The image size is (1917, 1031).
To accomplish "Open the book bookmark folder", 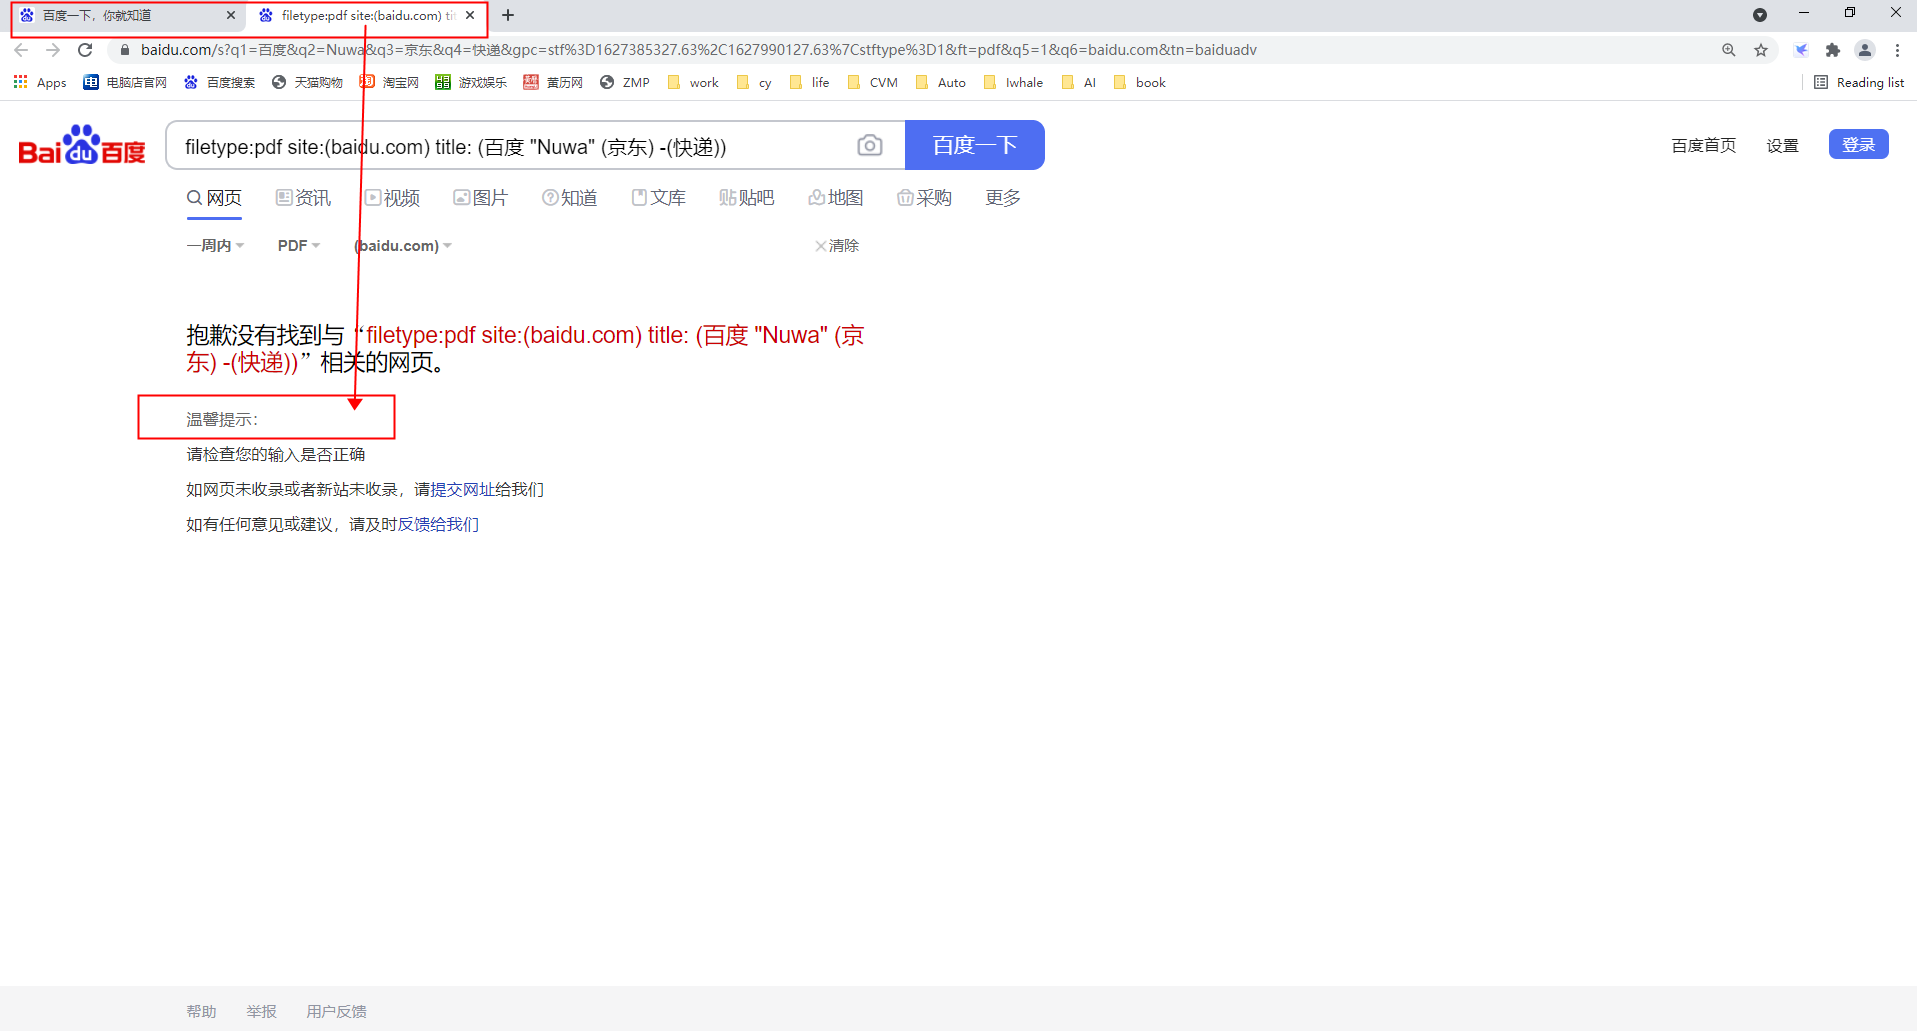I will pos(1139,83).
